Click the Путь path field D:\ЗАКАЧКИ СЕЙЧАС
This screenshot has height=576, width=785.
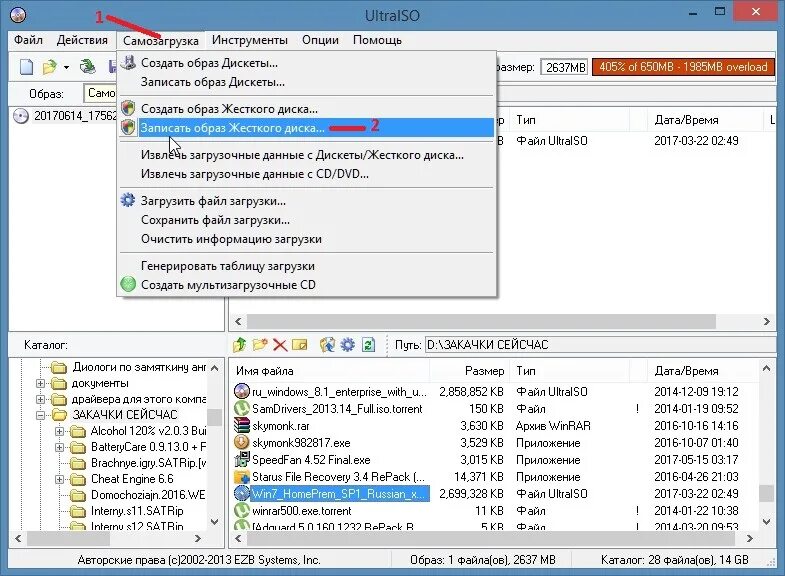[600, 345]
